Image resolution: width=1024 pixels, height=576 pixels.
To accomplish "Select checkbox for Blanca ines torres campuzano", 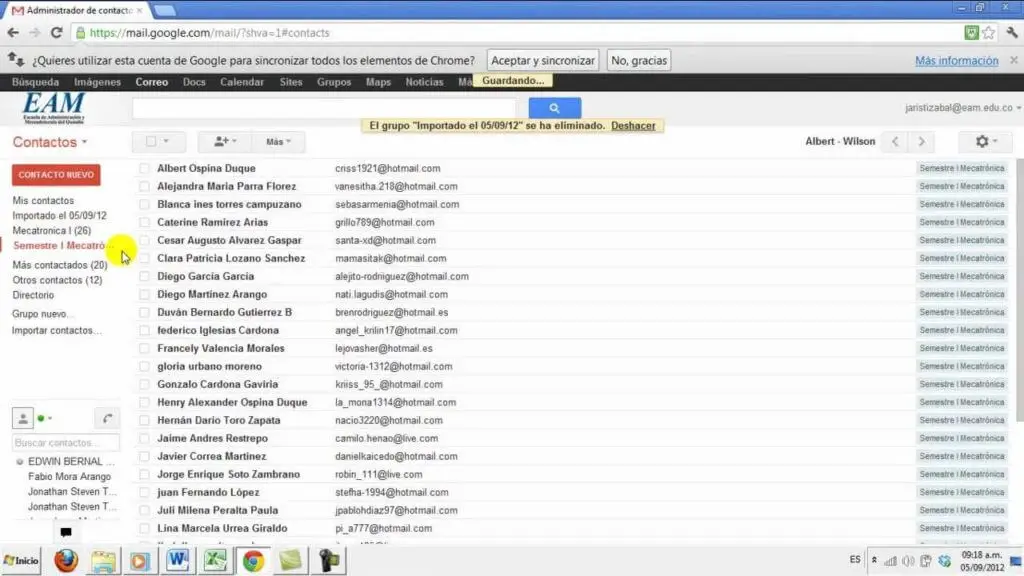I will (x=144, y=204).
